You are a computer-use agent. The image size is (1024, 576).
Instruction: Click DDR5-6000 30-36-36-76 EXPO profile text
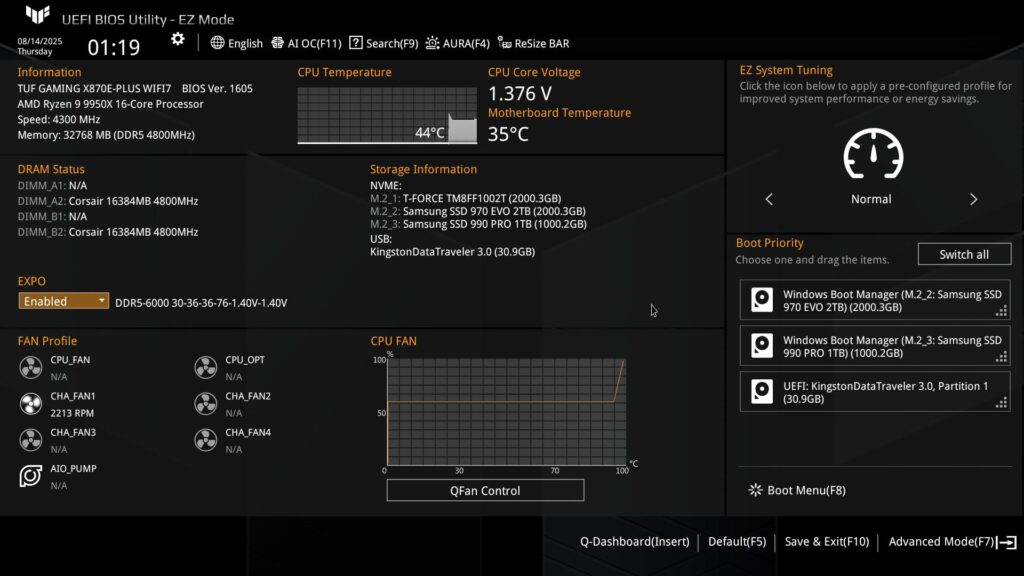(201, 303)
